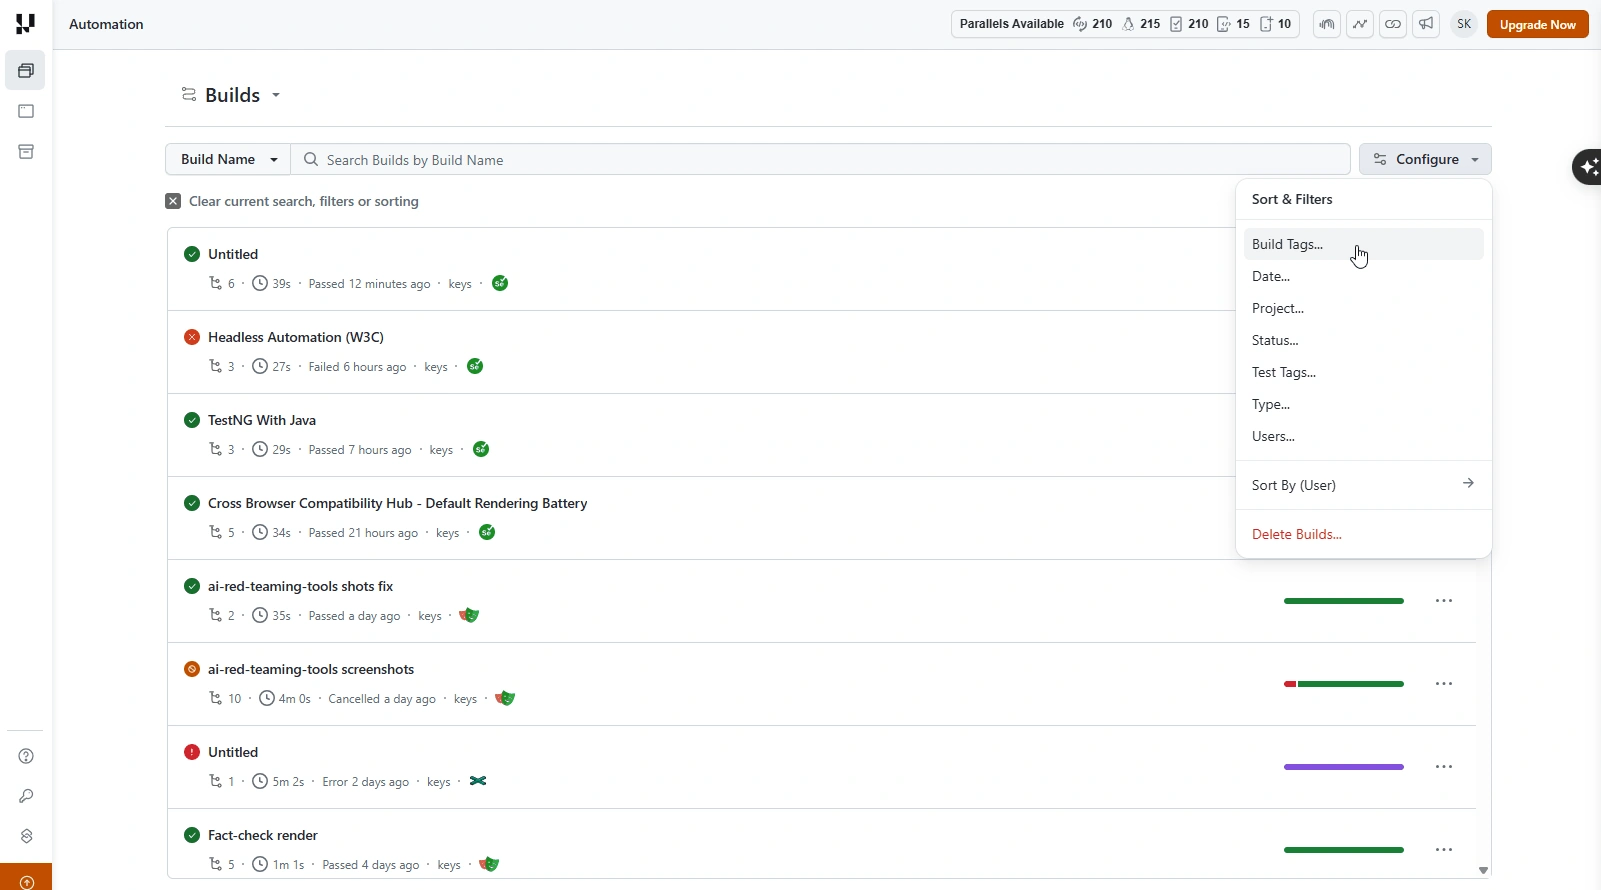Click the search magnifier icon
1601x890 pixels.
coord(311,159)
